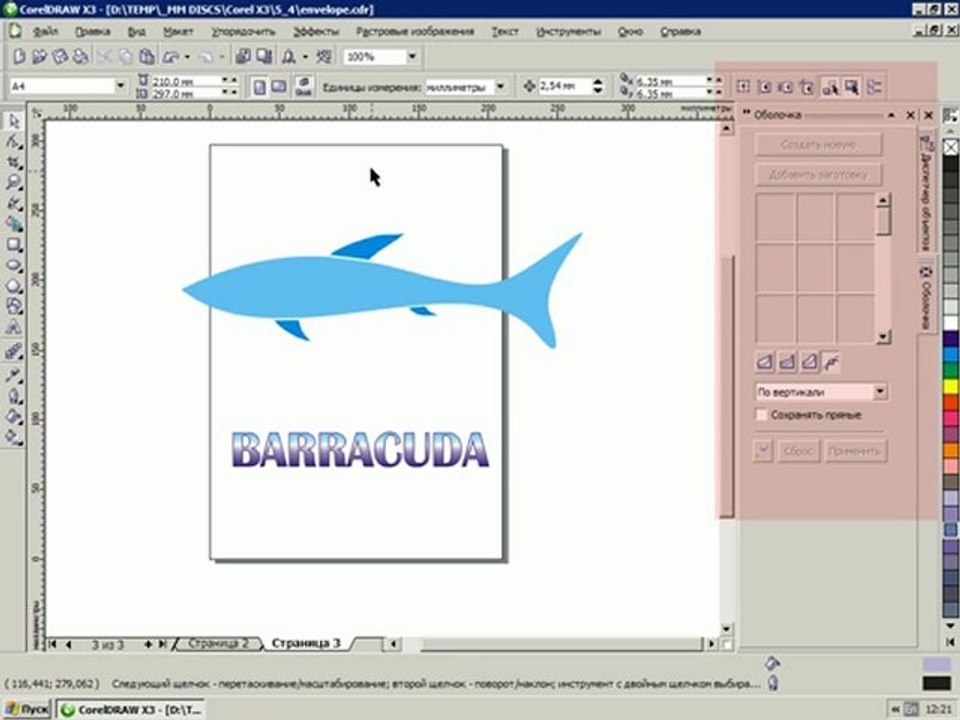The image size is (960, 720).
Task: Click the Добавить заготовку button
Action: coord(819,174)
